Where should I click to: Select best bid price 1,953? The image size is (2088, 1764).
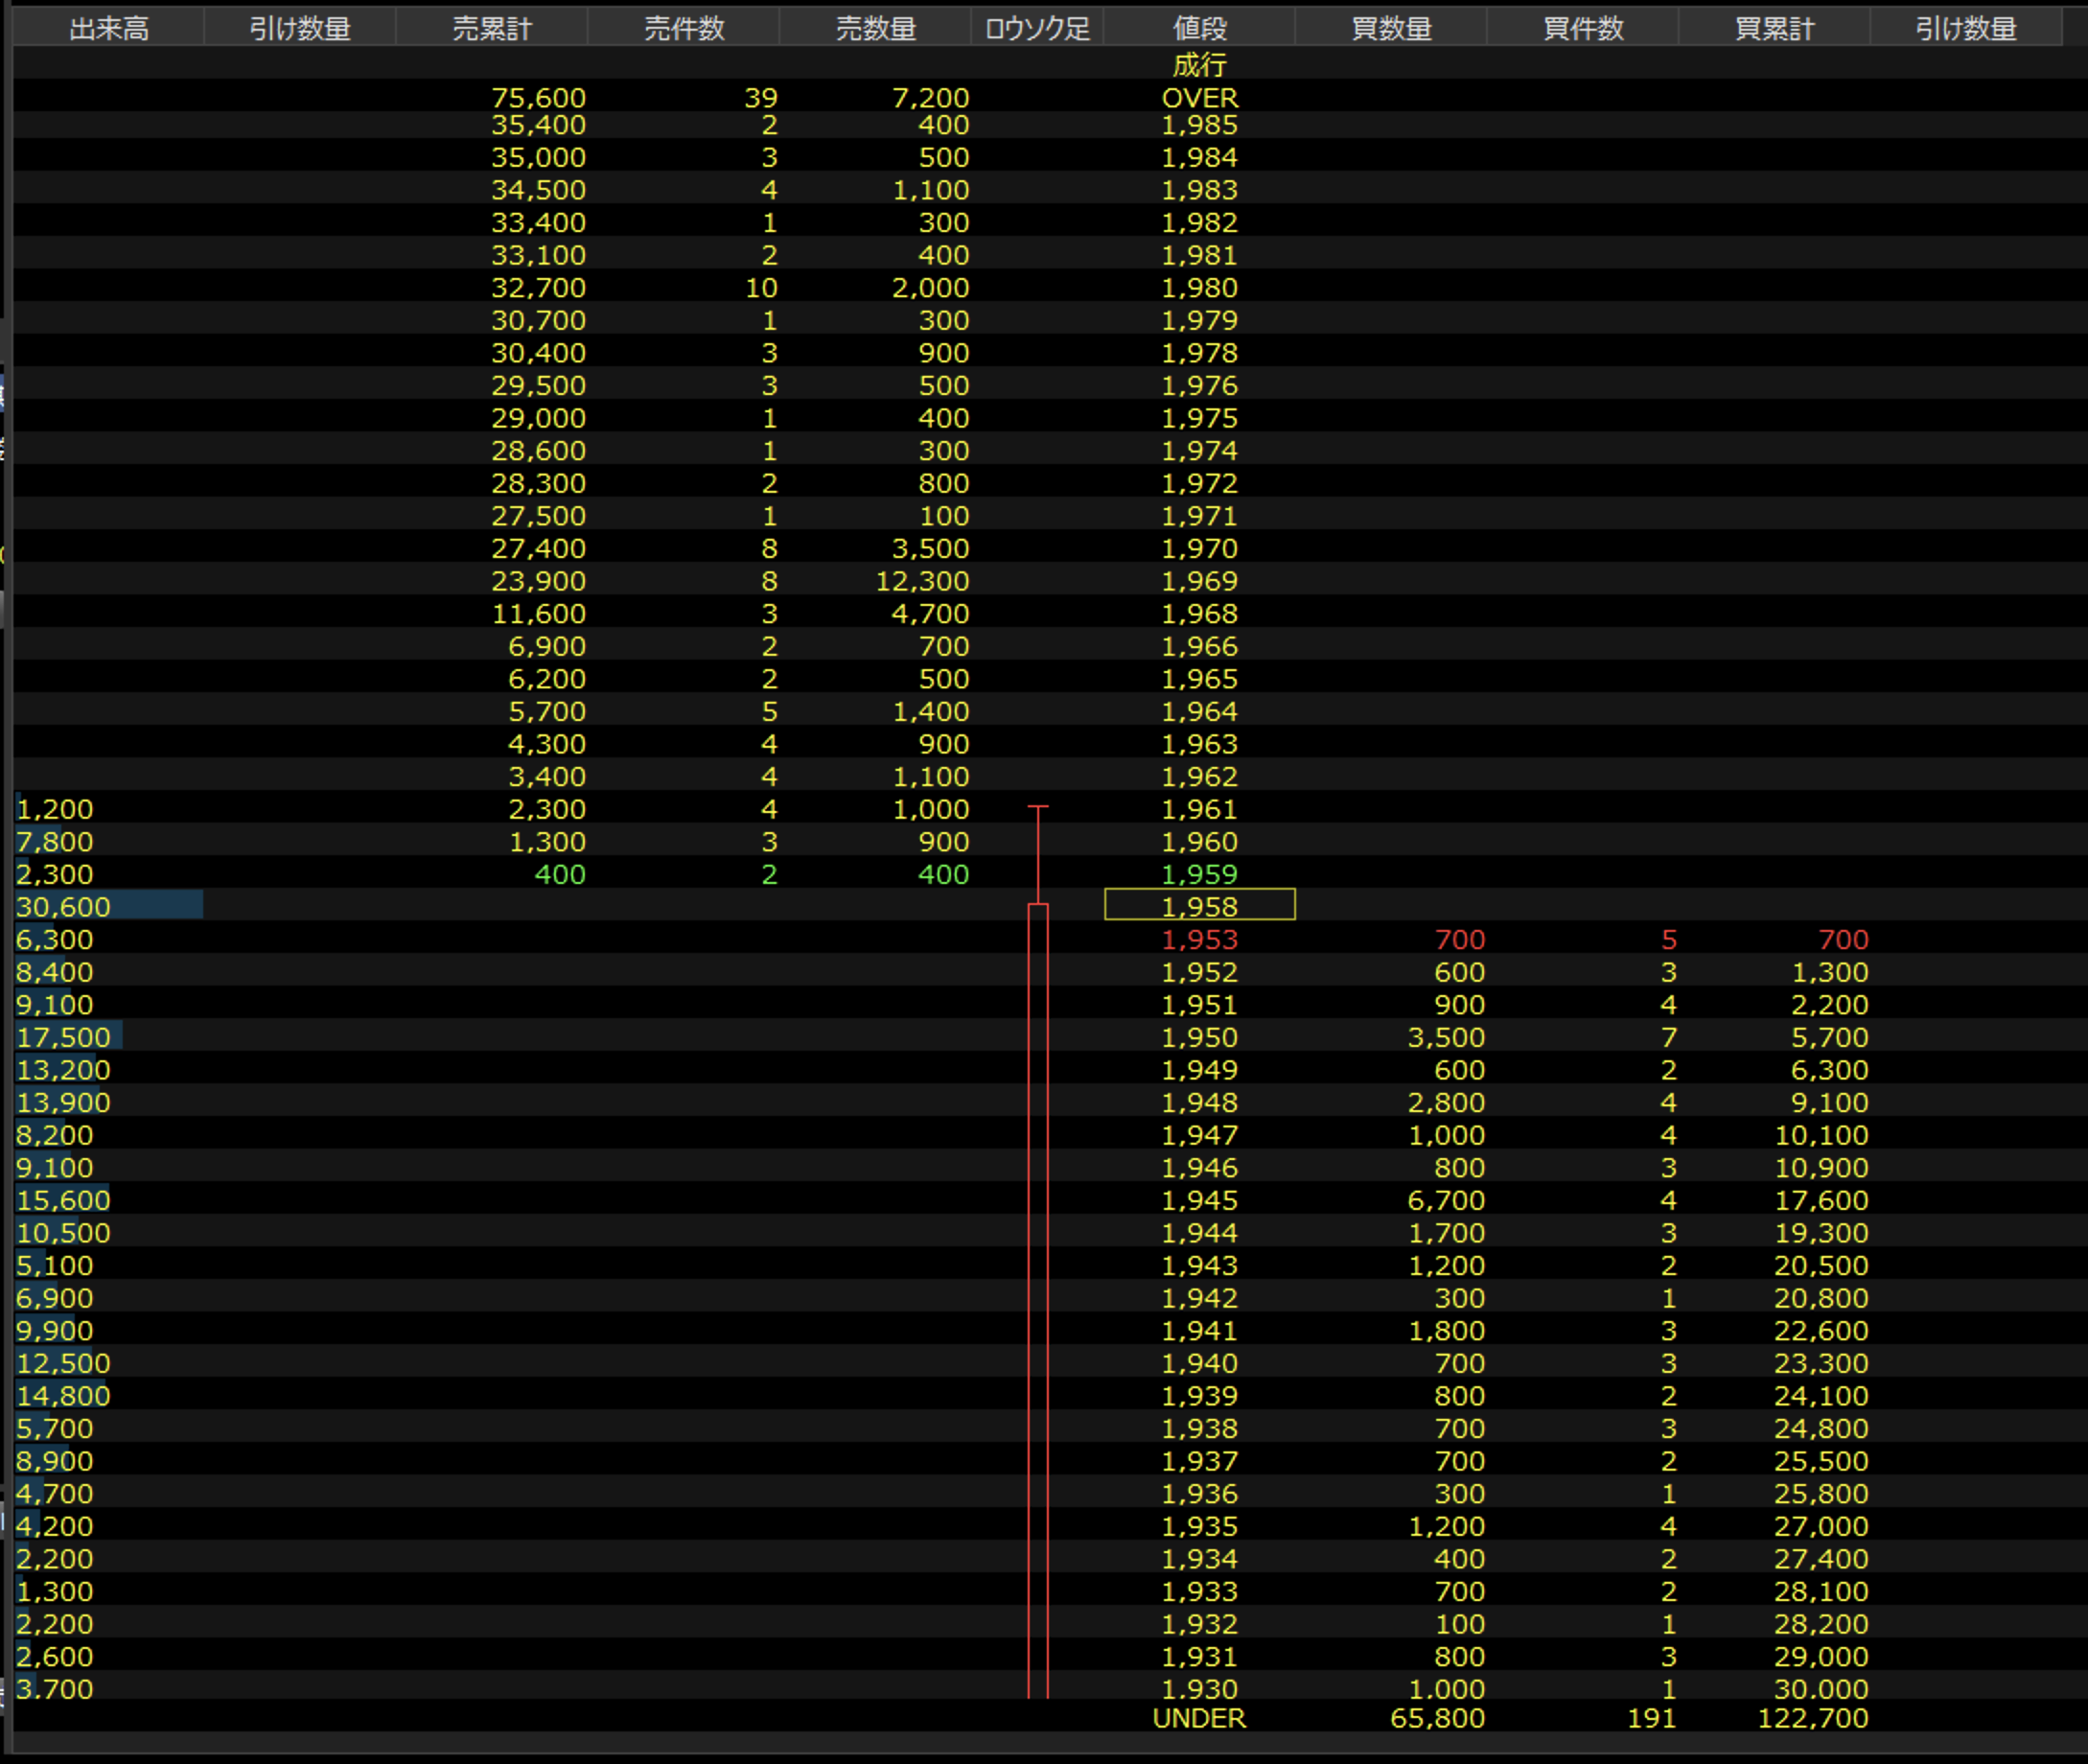[1199, 939]
